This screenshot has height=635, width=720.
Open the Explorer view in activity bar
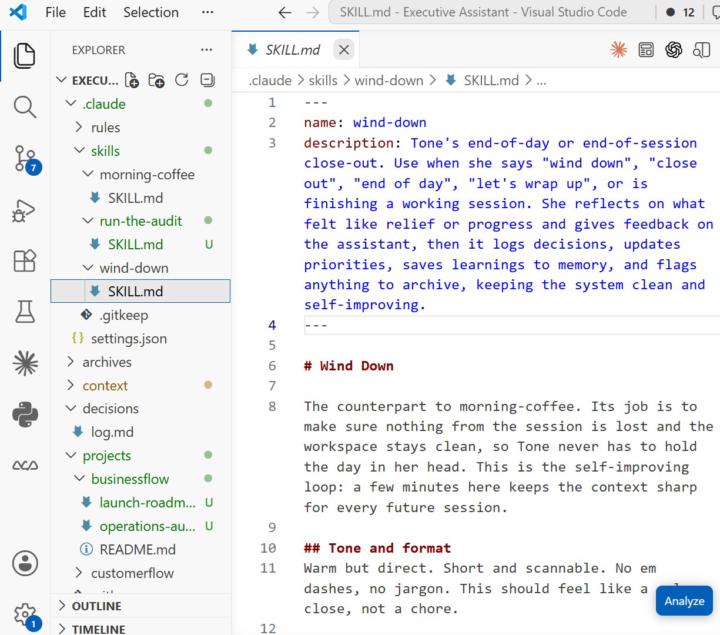[x=24, y=56]
